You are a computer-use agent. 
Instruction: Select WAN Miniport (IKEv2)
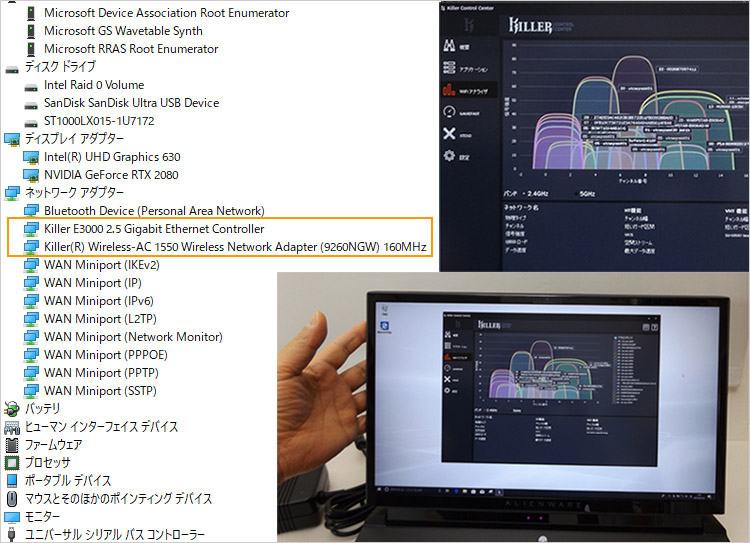pos(102,266)
